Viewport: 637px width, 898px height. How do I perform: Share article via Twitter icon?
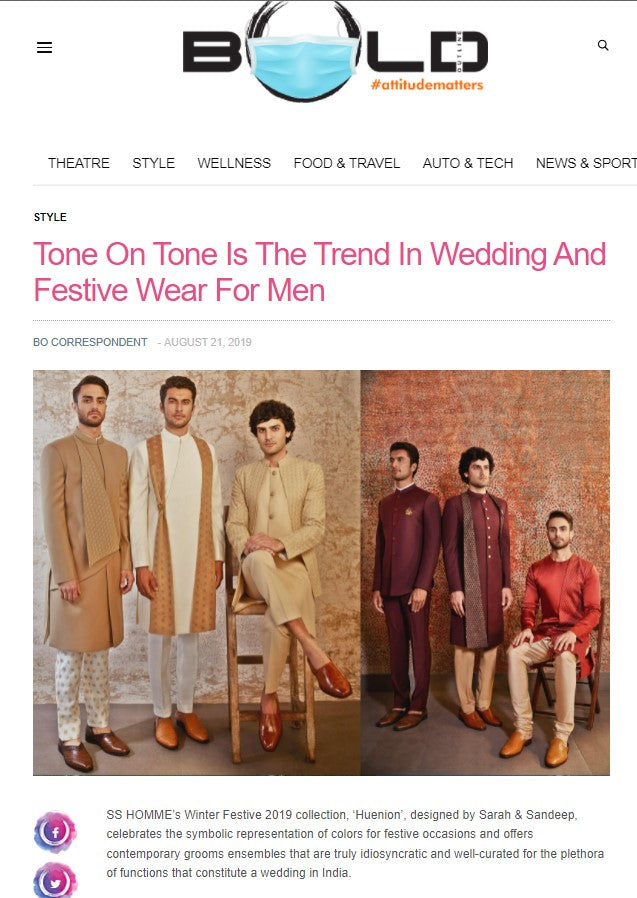pos(55,881)
